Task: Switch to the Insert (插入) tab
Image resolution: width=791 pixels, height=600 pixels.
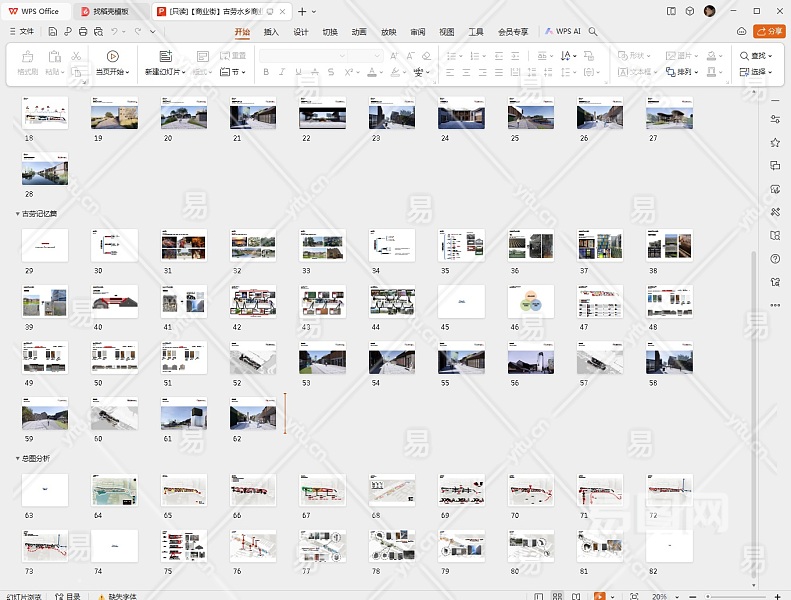Action: coord(271,31)
